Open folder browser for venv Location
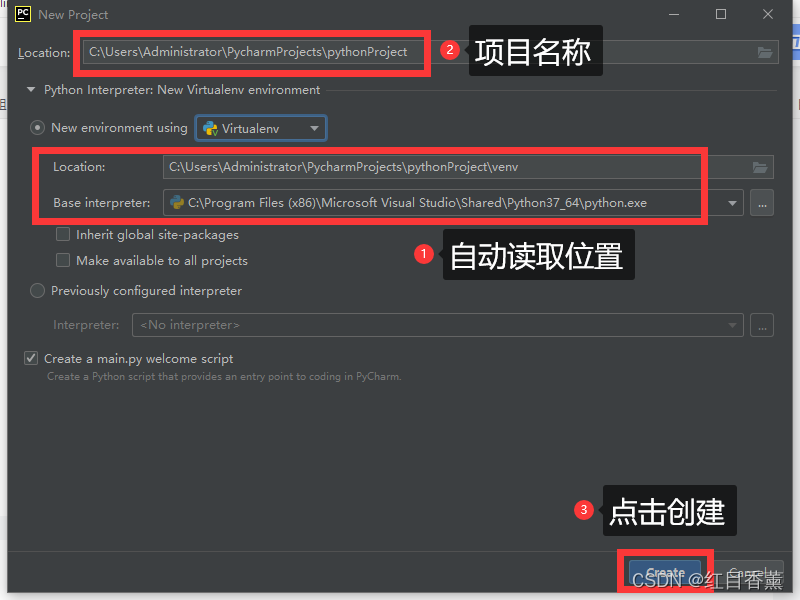This screenshot has width=800, height=600. click(x=760, y=167)
